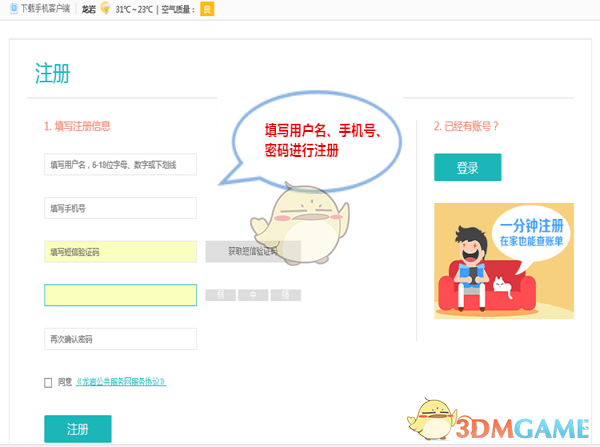600x447 pixels.
Task: Click the yellow chick mascot under speech bubble
Action: coord(300,223)
